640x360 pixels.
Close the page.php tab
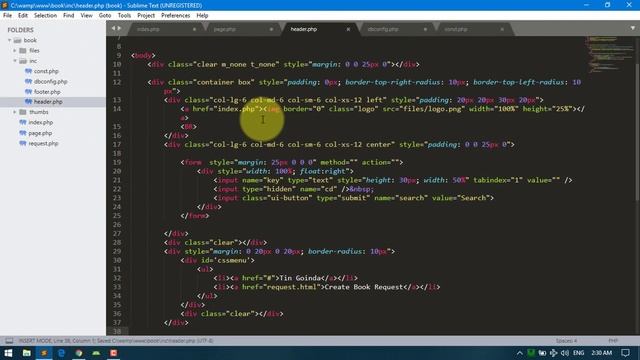click(x=271, y=29)
